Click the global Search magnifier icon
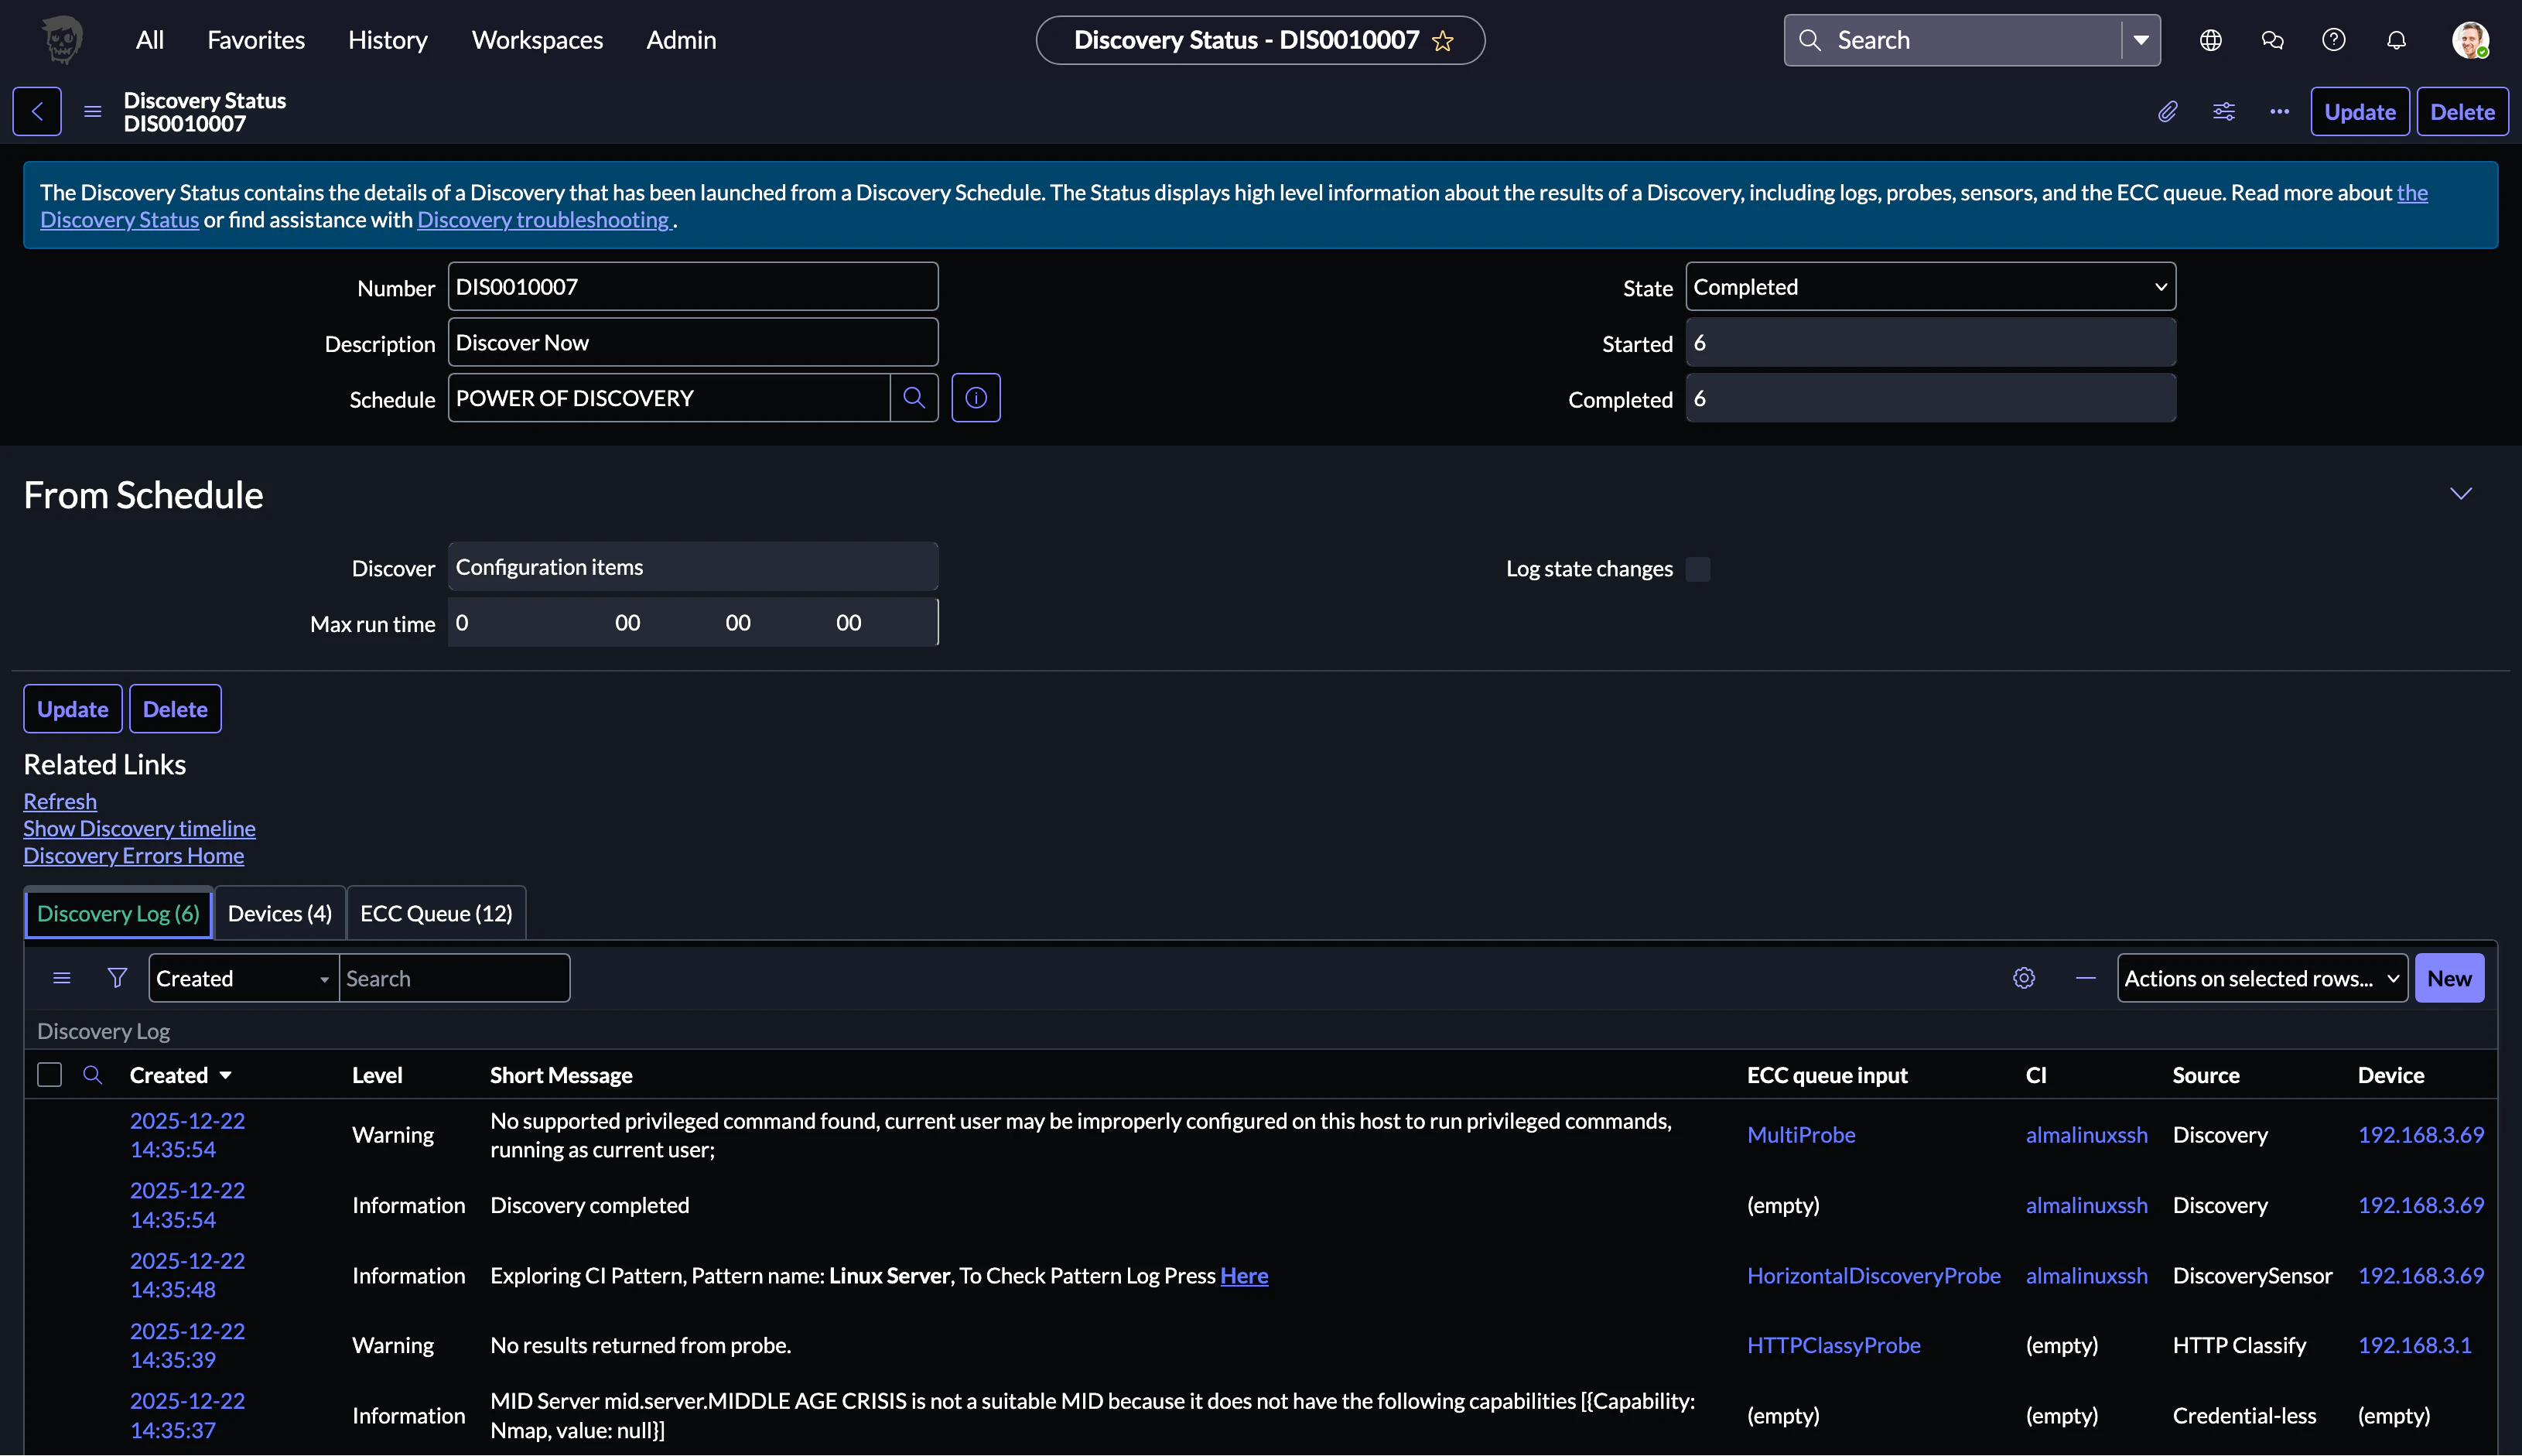 [x=1809, y=40]
